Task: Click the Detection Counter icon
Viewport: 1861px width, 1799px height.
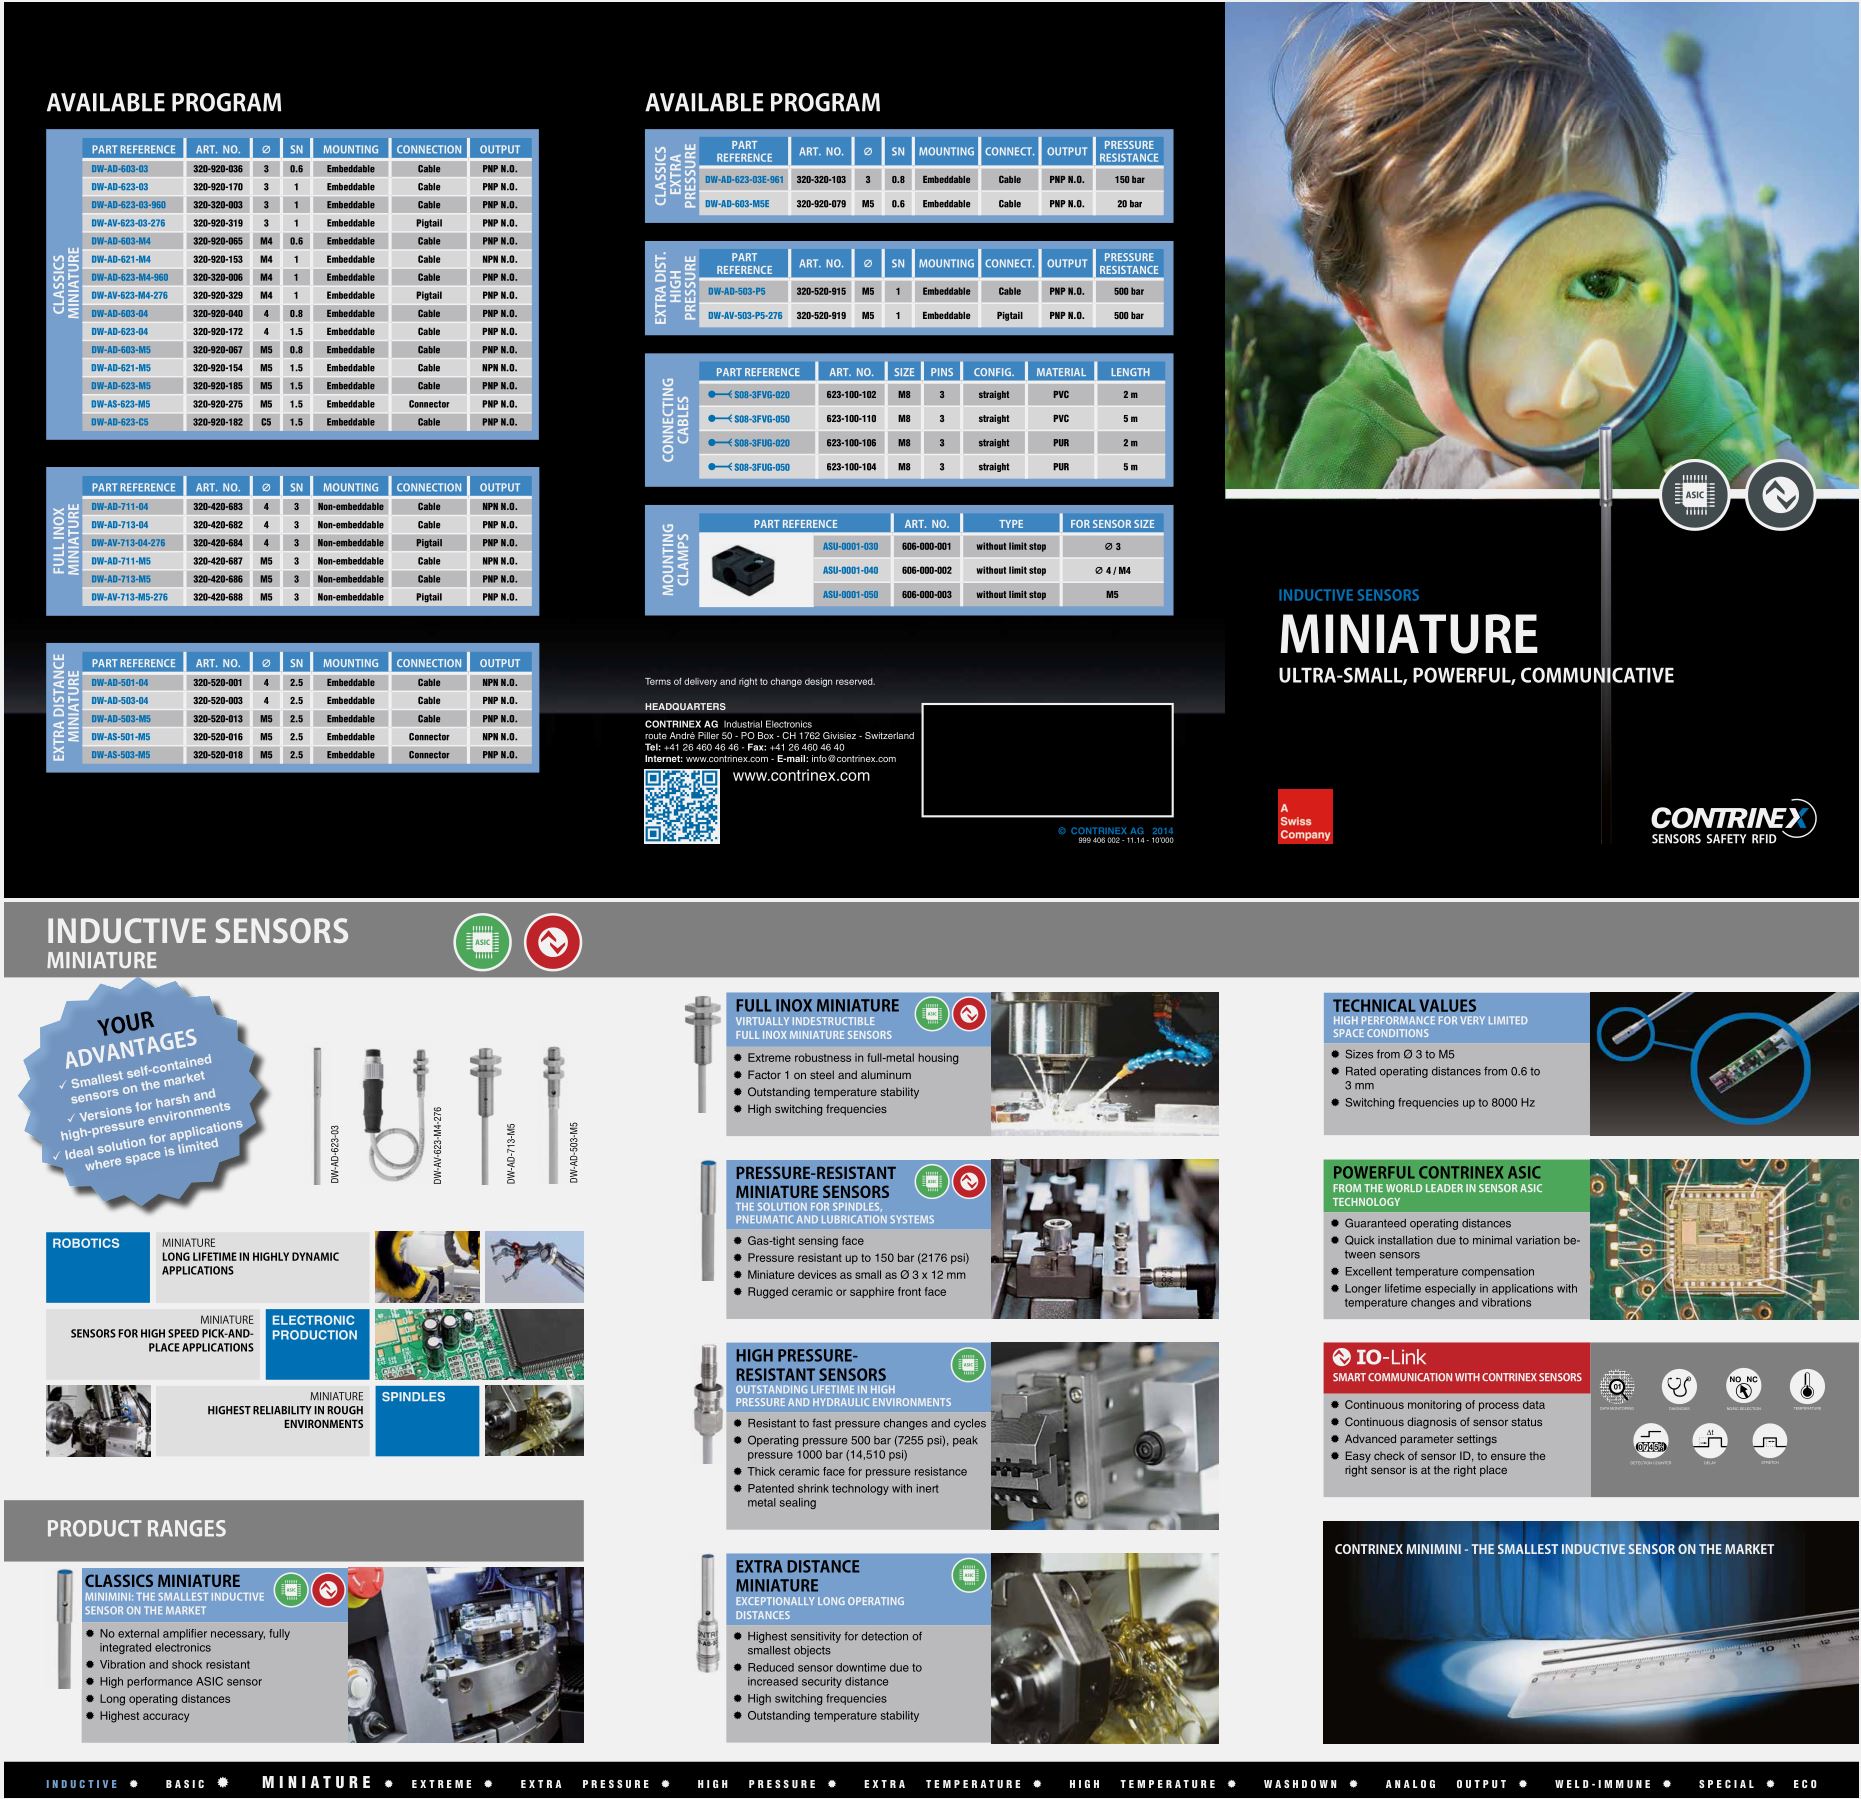Action: tap(1650, 1441)
